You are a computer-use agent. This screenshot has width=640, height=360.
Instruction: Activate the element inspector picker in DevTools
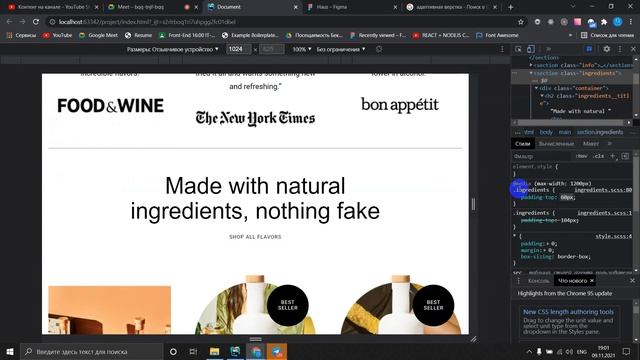(x=518, y=49)
